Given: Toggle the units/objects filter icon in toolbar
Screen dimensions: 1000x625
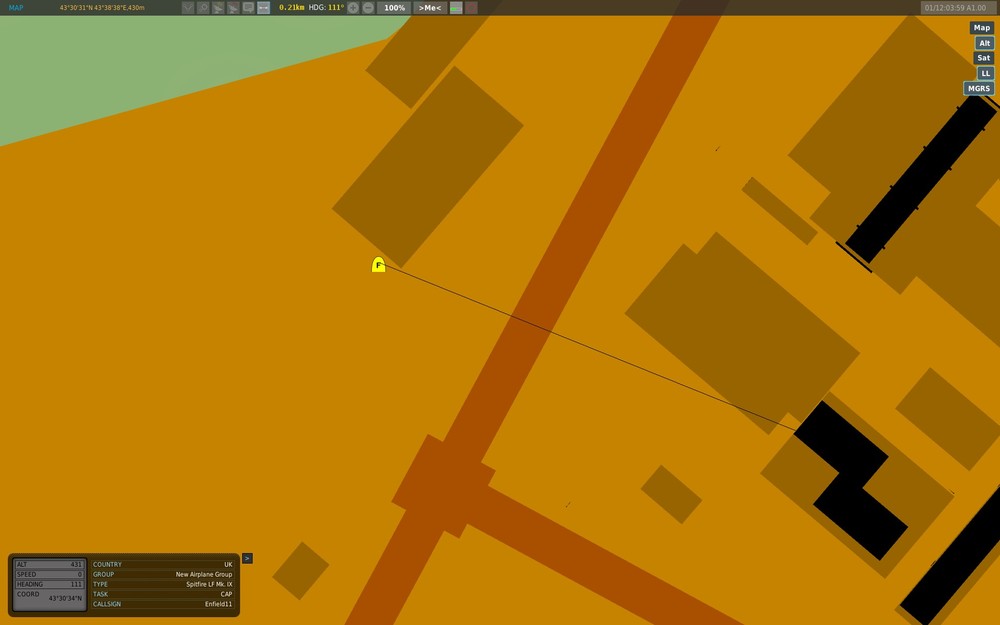Looking at the screenshot, I should tap(188, 8).
